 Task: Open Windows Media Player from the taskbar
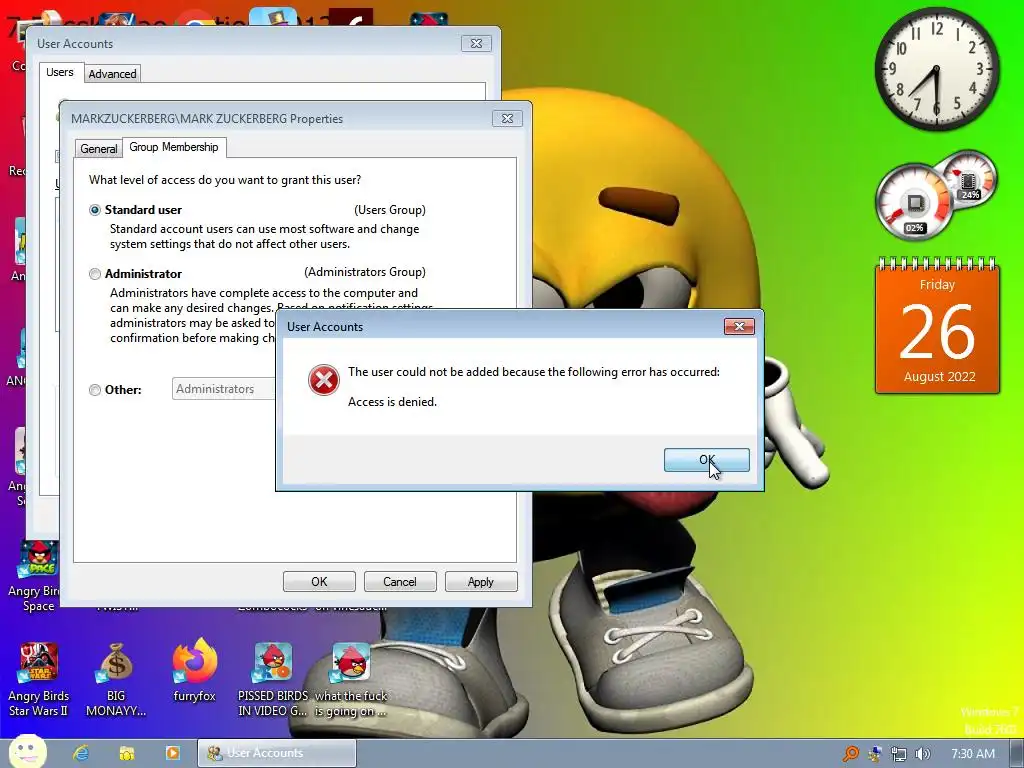(172, 753)
